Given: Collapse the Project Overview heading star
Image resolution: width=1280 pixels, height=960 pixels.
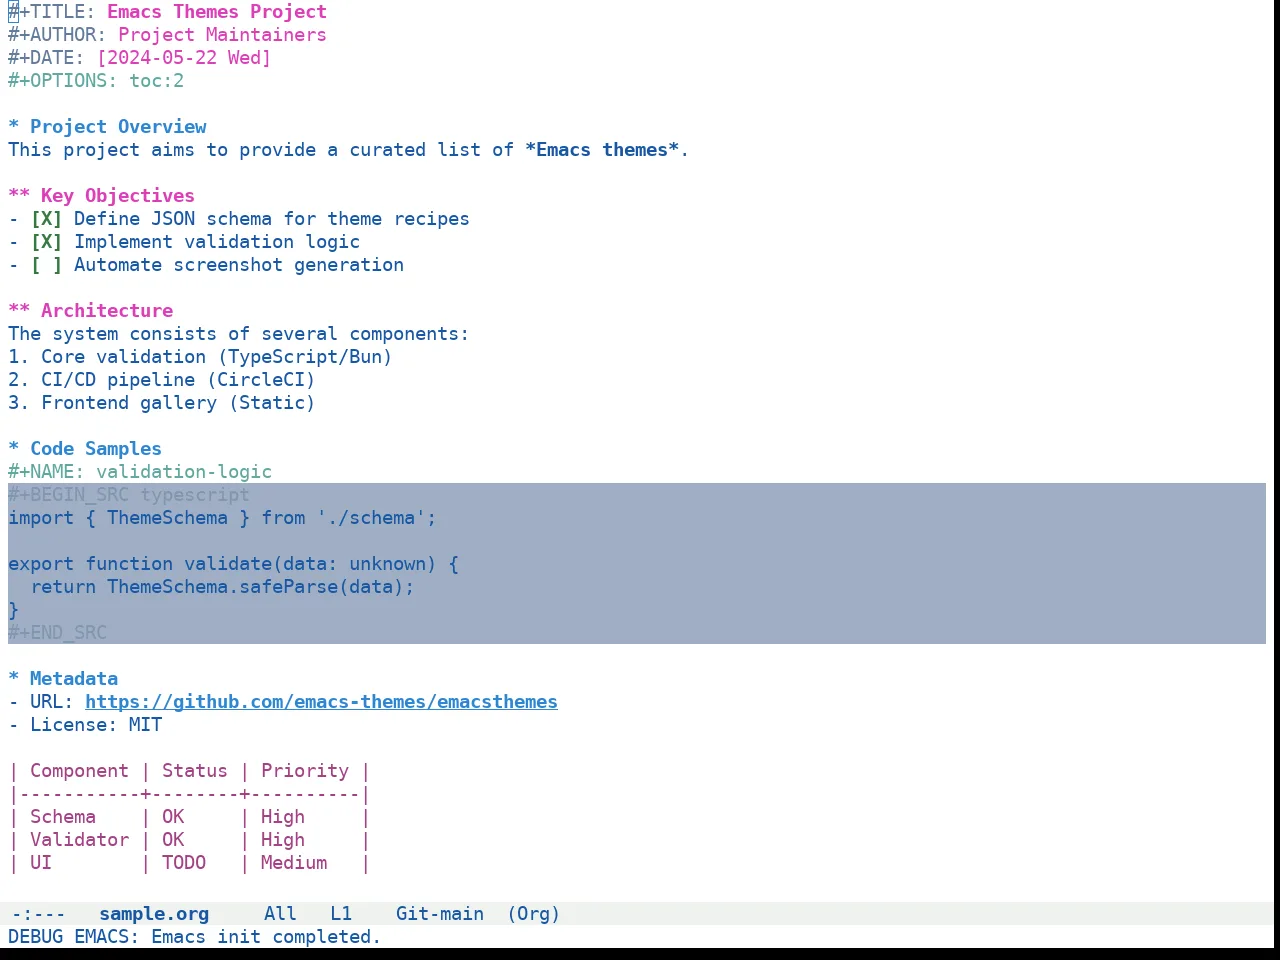Looking at the screenshot, I should tap(13, 127).
